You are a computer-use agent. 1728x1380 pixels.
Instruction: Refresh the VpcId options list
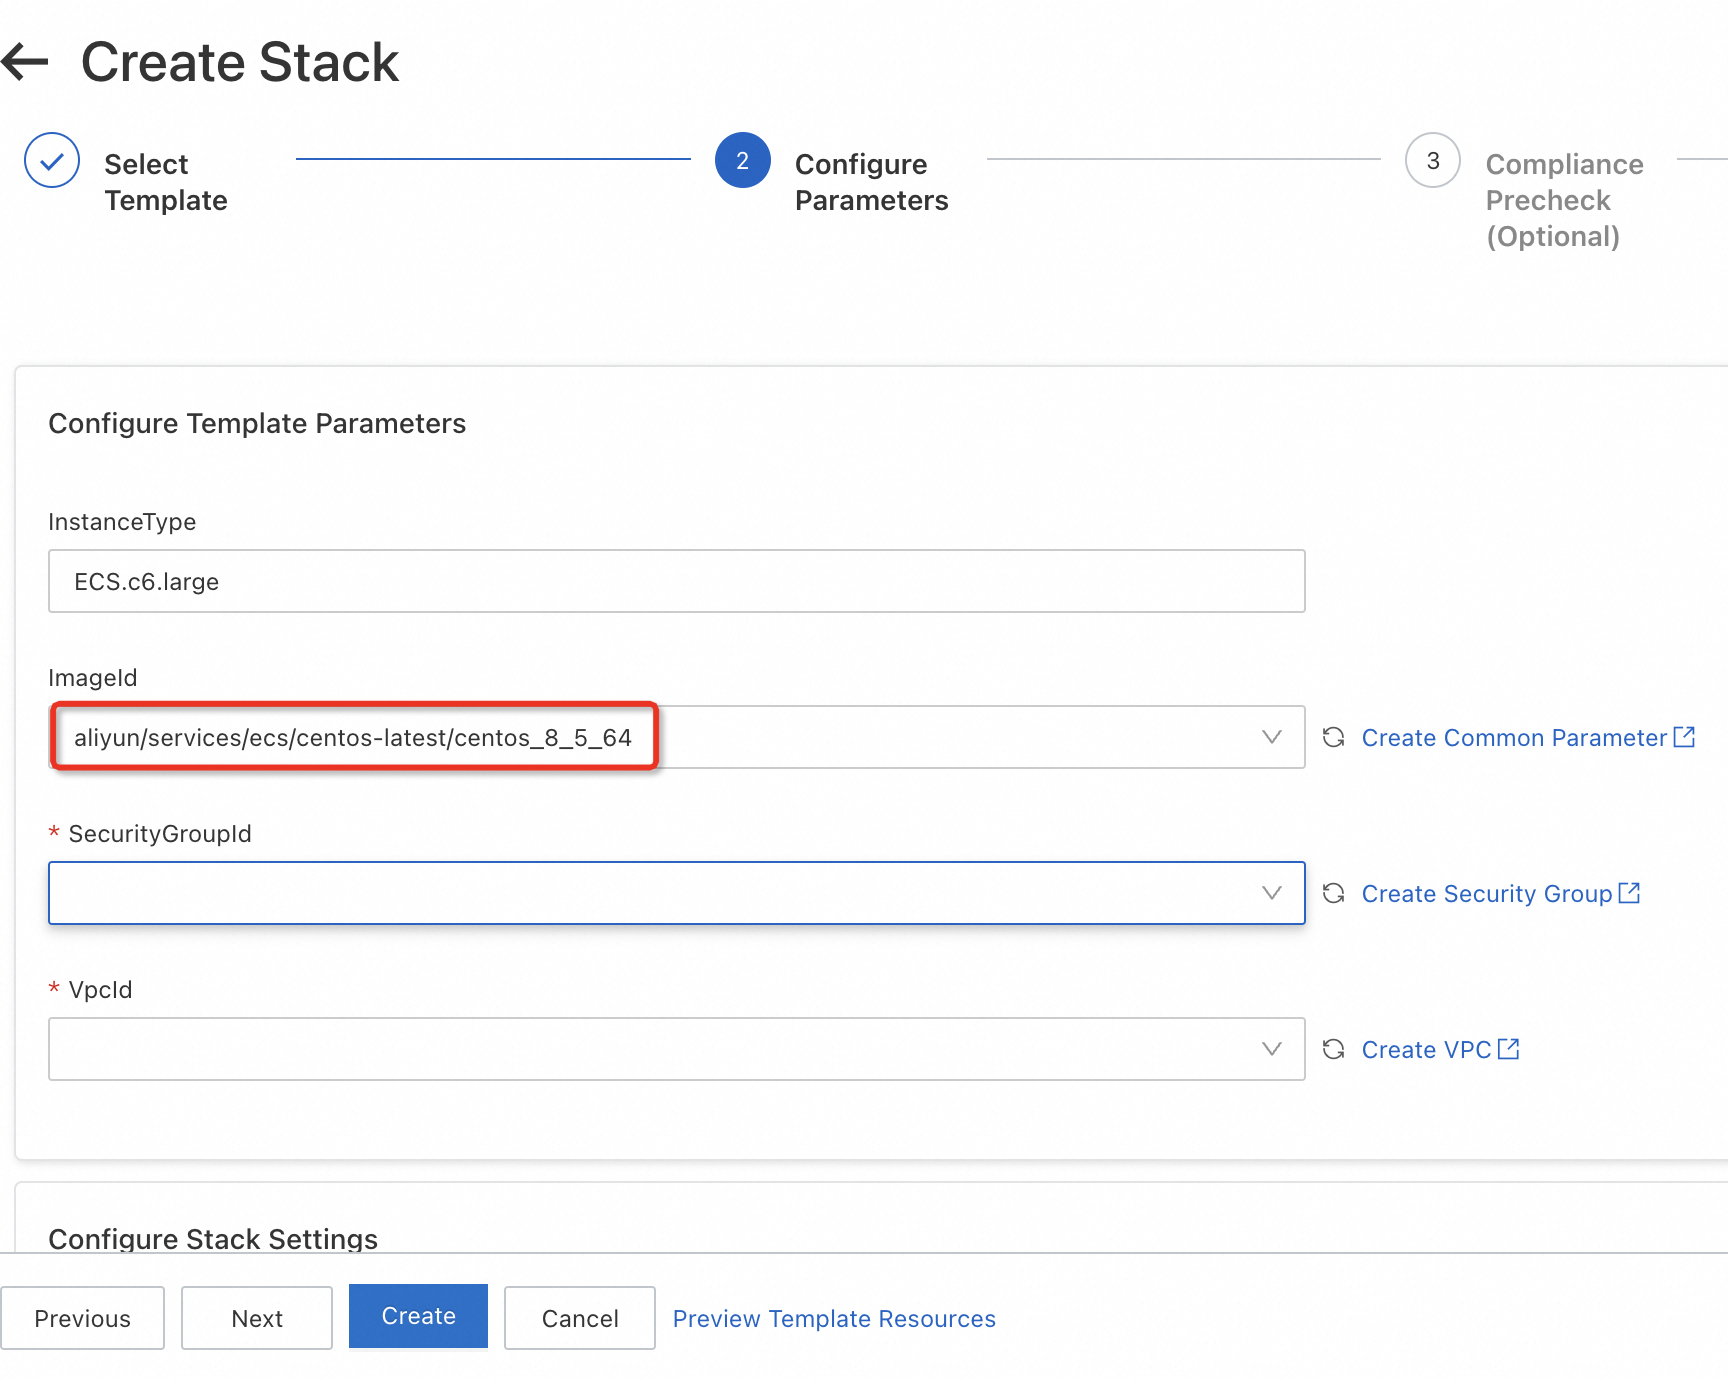coord(1333,1049)
